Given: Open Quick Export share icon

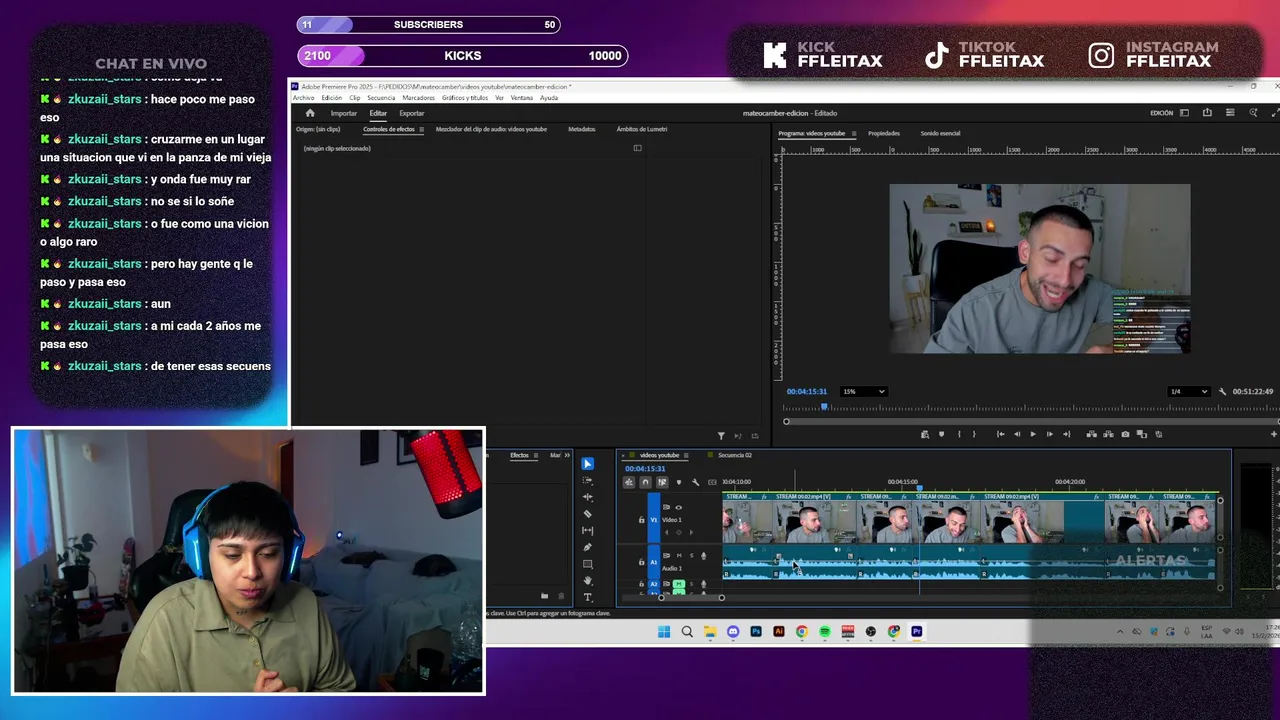Looking at the screenshot, I should [1207, 113].
